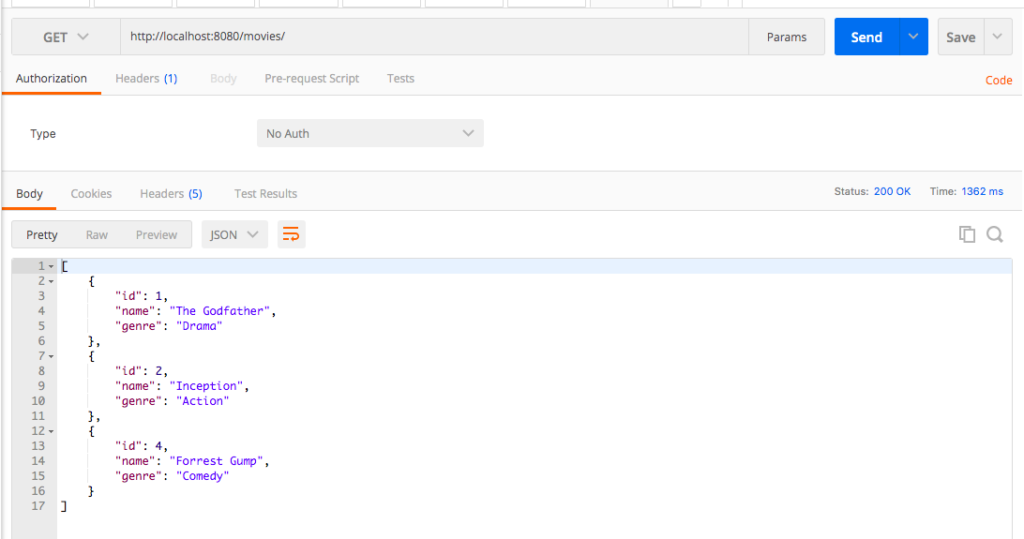Viewport: 1024px width, 539px height.
Task: Open the GET method dropdown
Action: (x=65, y=37)
